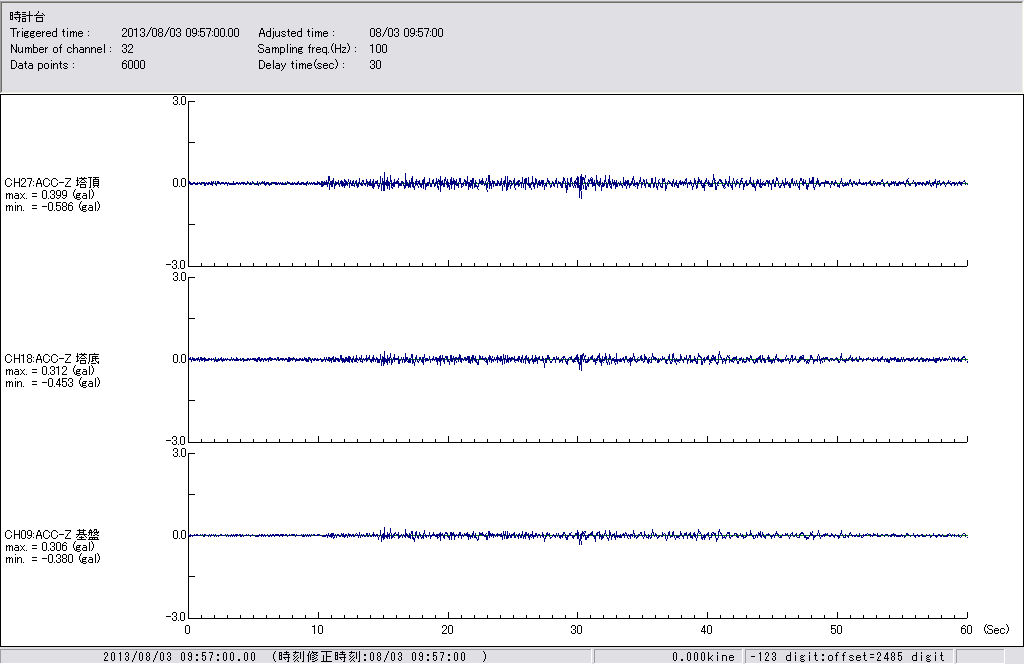Click the CH18 waveform near 15 seconds
The image size is (1024, 664).
coord(383,359)
